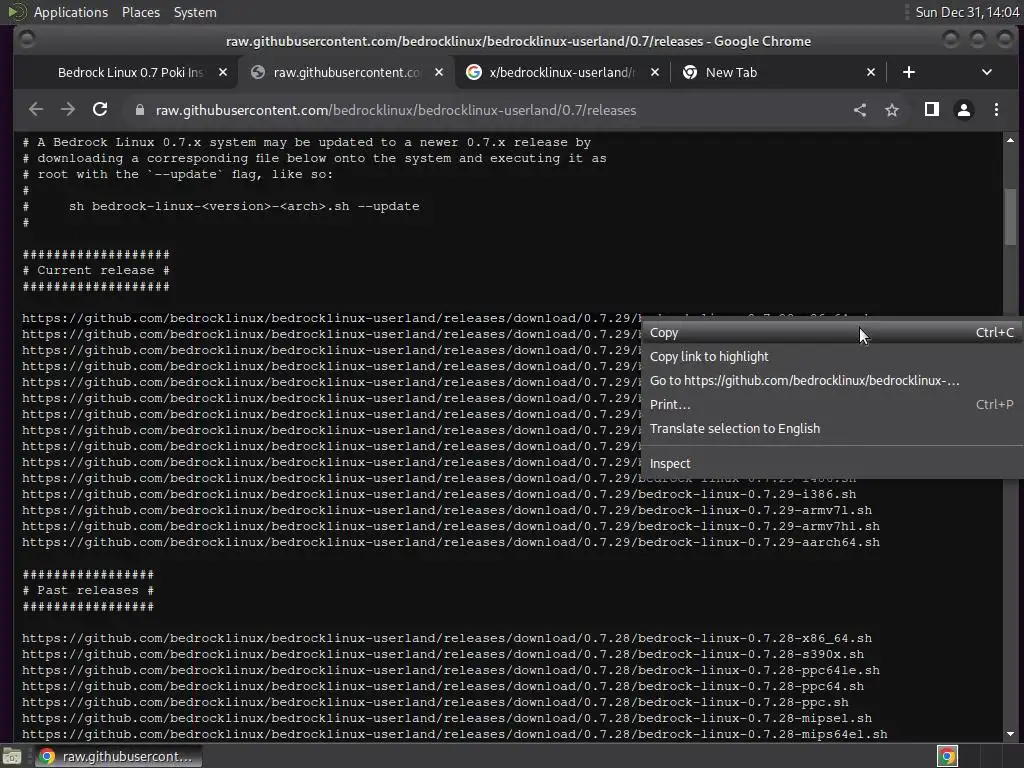Click the 0.7.28-ppc64.sh URL line
Image resolution: width=1024 pixels, height=768 pixels.
click(443, 686)
